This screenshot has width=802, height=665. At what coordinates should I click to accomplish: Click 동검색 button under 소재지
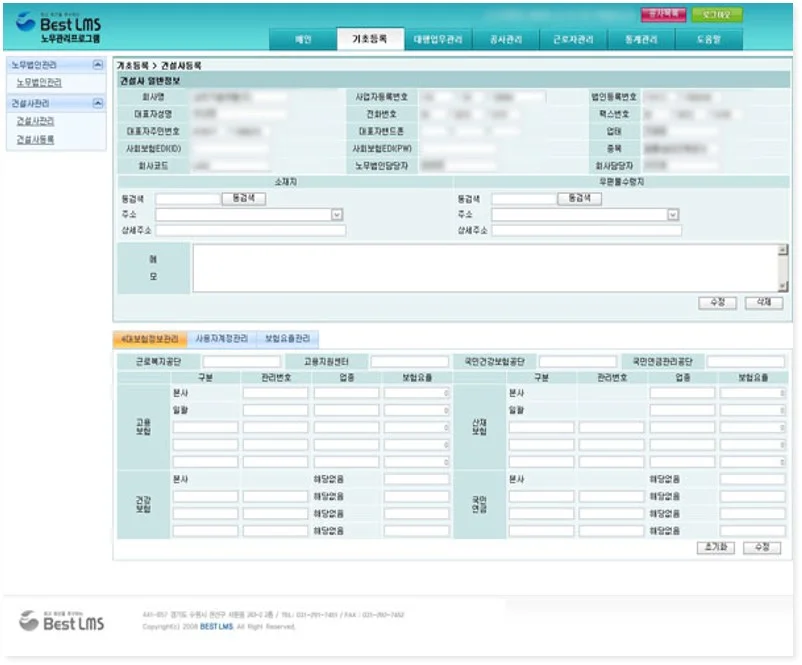tap(243, 198)
